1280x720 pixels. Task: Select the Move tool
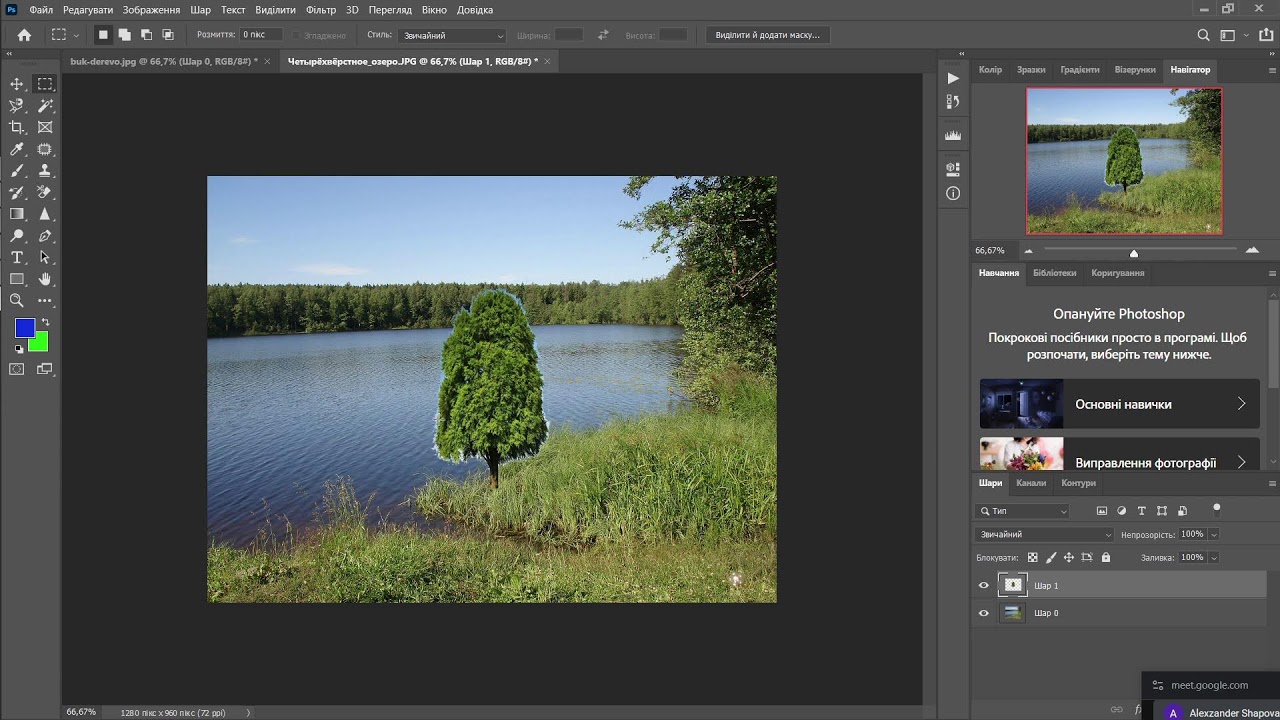pos(17,84)
